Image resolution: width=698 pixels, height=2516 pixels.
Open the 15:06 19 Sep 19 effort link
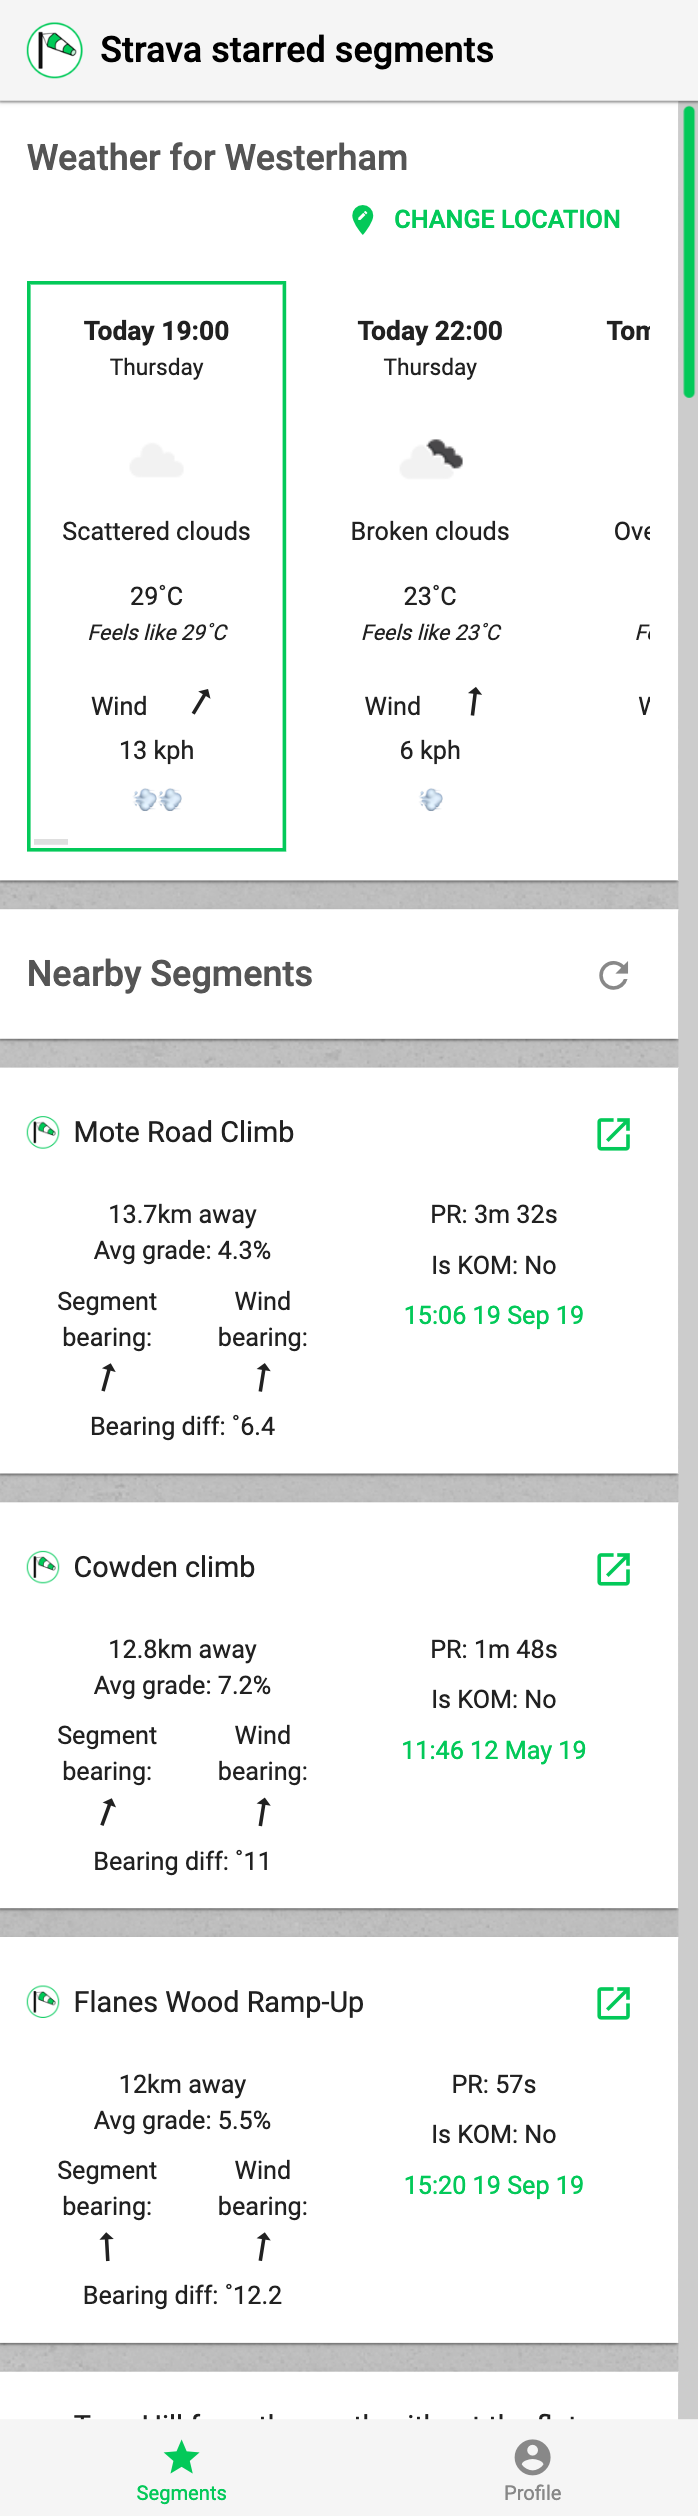[494, 1315]
